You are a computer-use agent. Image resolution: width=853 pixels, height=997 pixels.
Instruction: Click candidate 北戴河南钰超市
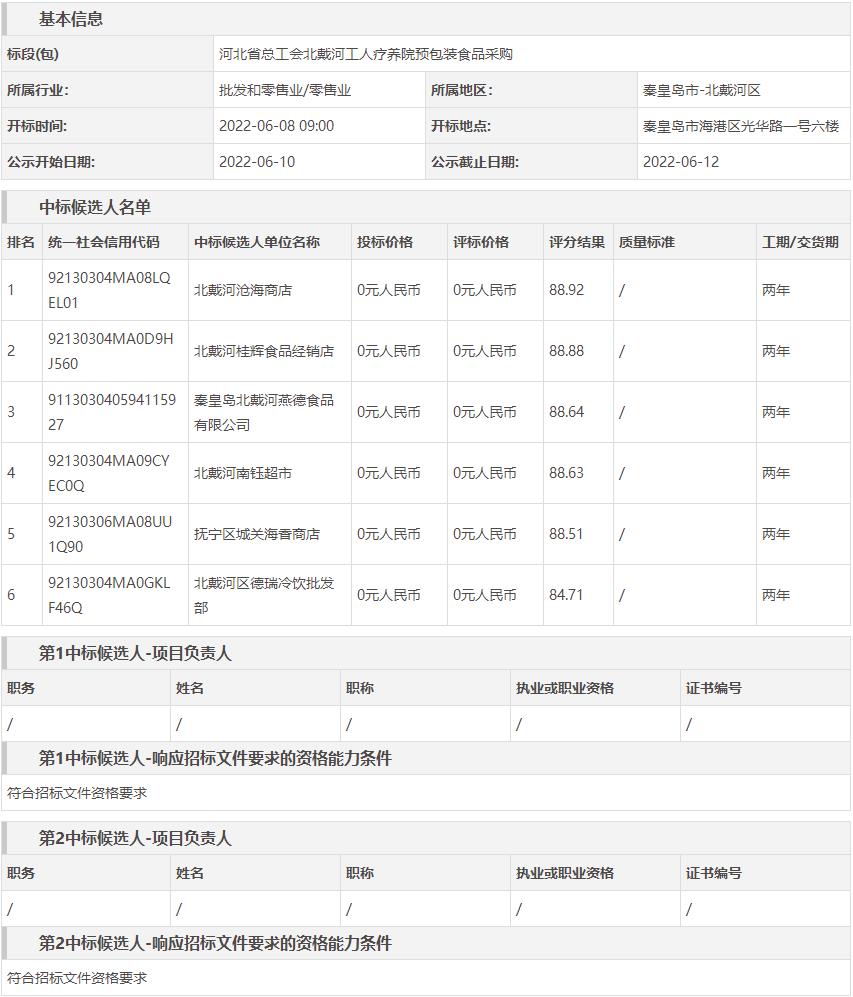(x=242, y=473)
